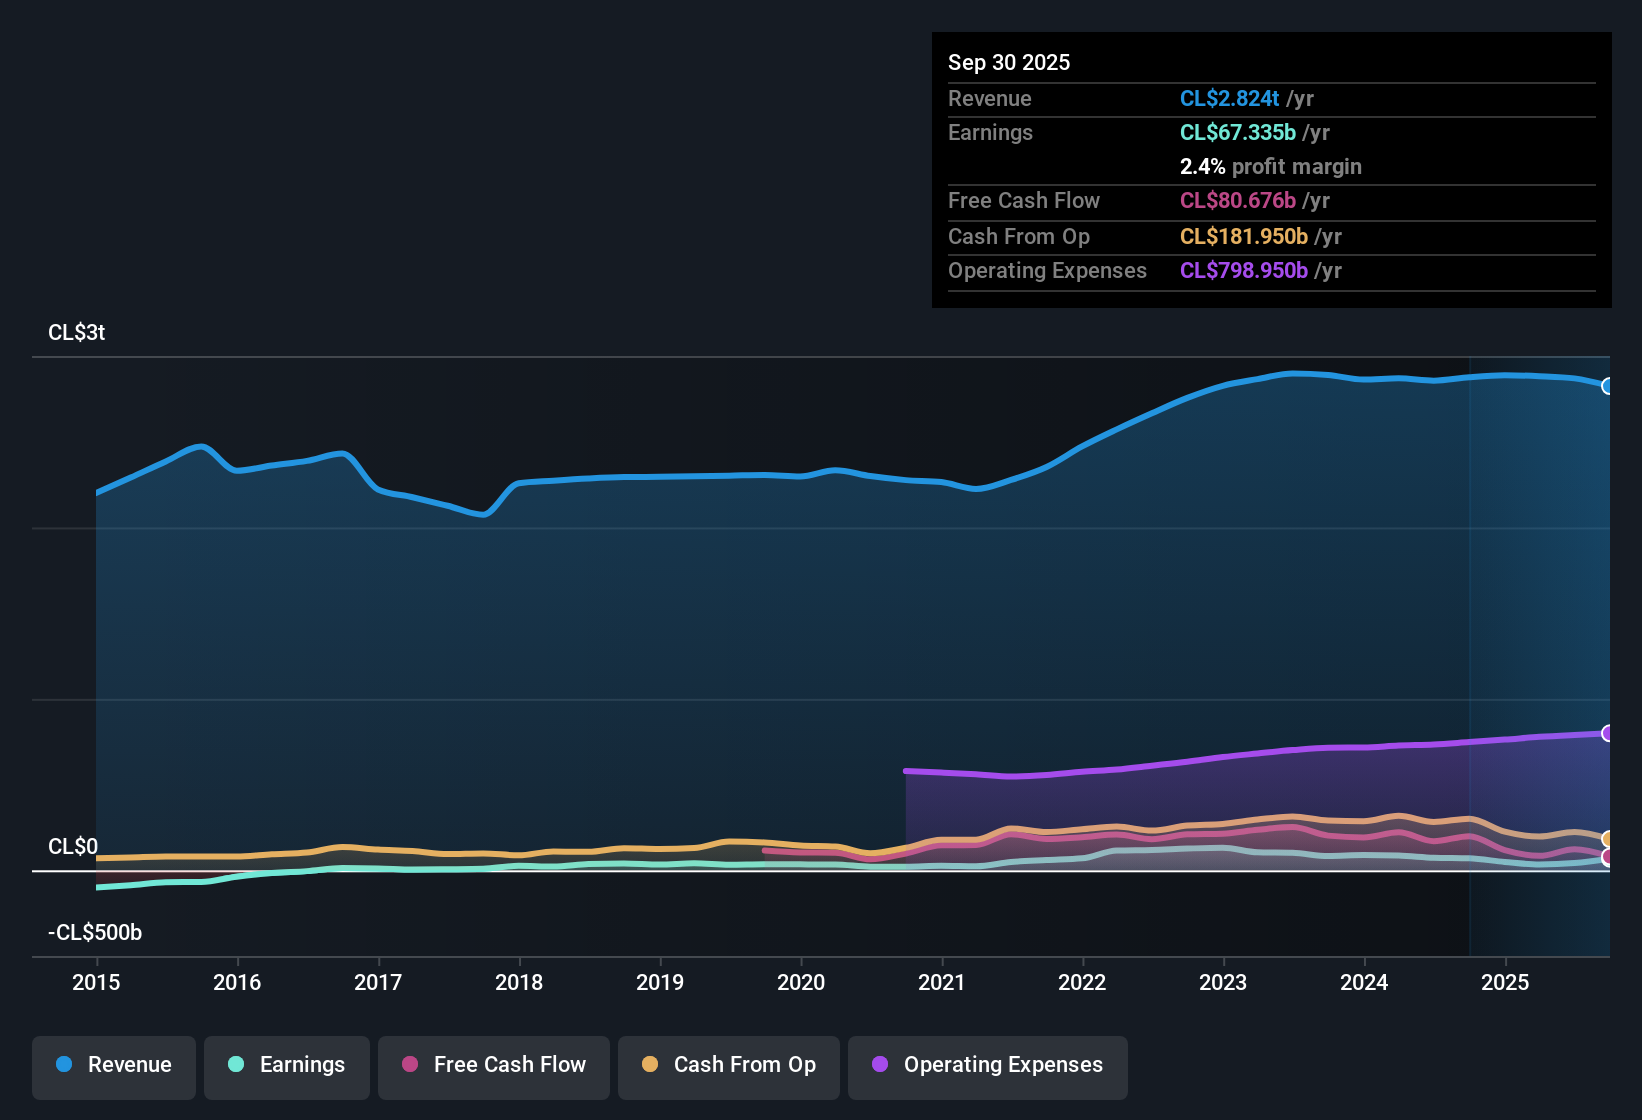Image resolution: width=1642 pixels, height=1120 pixels.
Task: Expand the Cash From Op legend entry
Action: [728, 1065]
